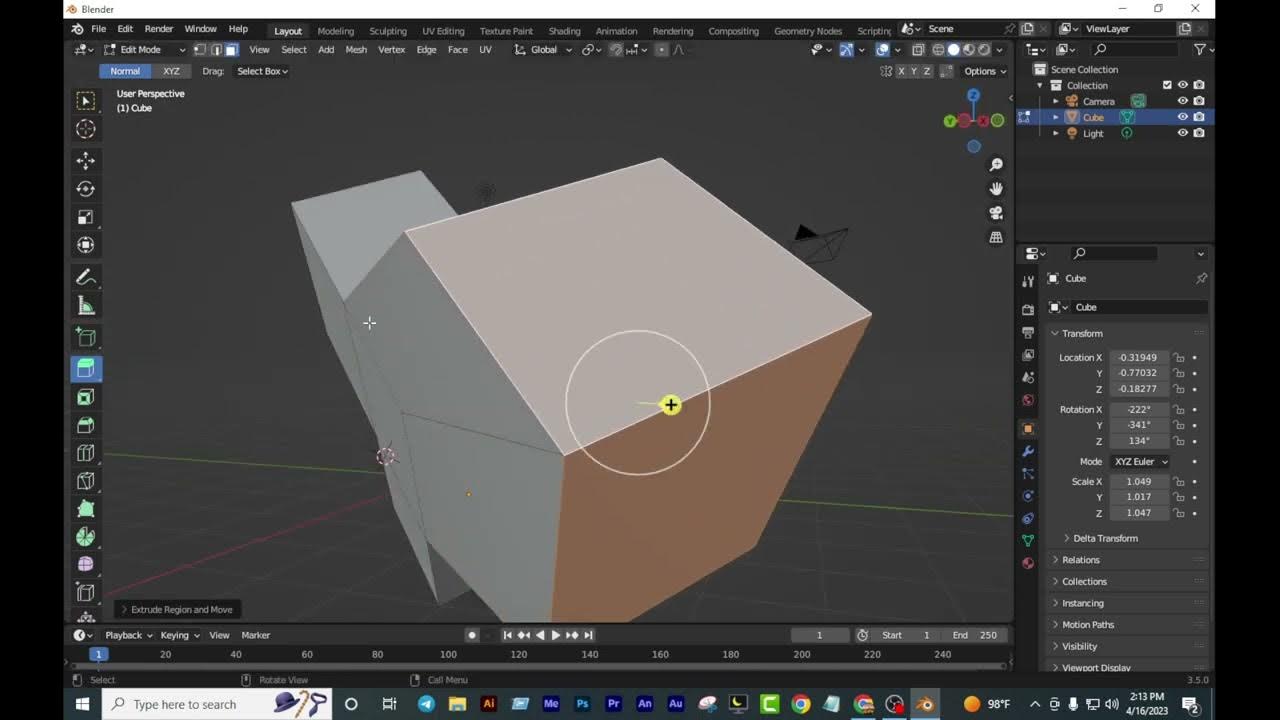Hide Cube in the outliner
This screenshot has width=1280, height=720.
coord(1182,117)
